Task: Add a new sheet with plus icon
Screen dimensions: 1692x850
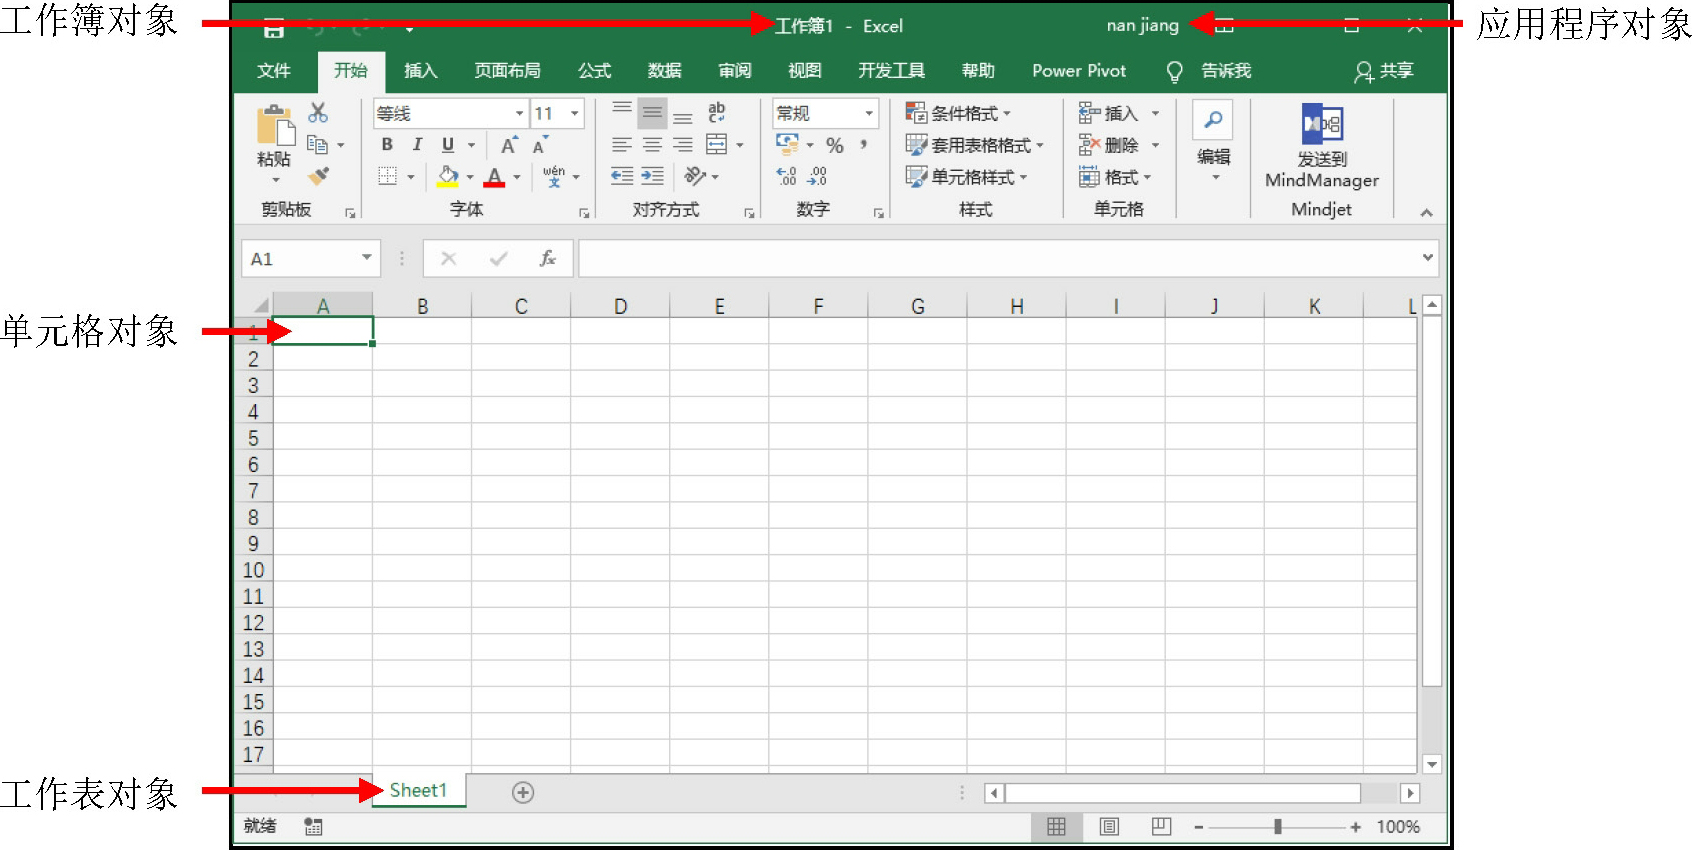Action: (522, 792)
